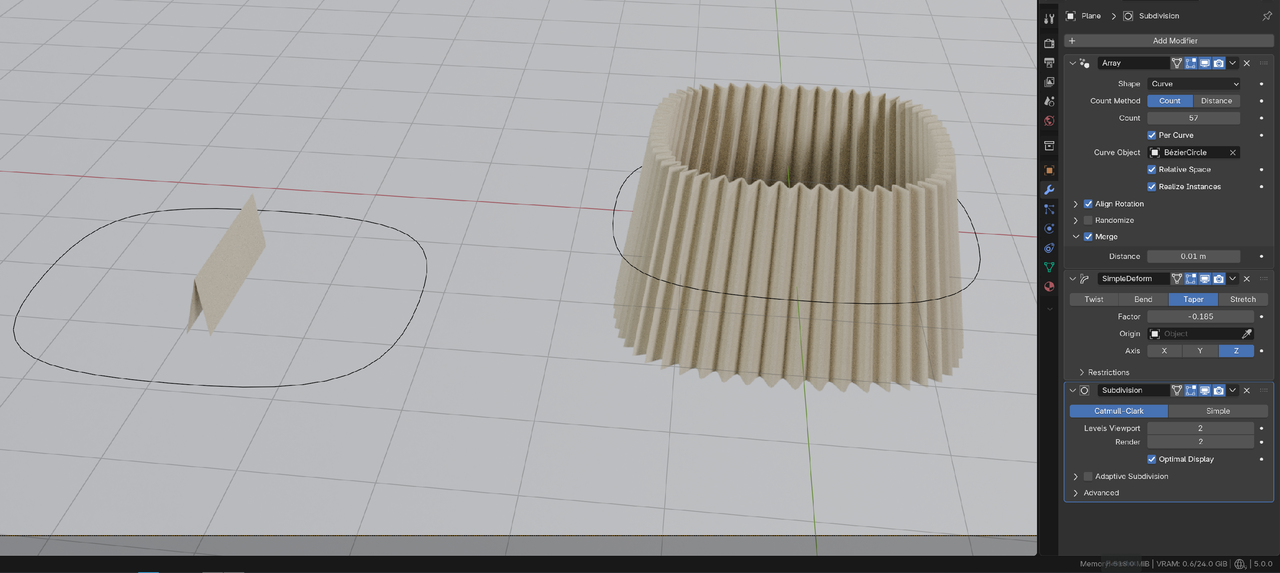
Task: Open the Collection properties tab
Action: point(1049,146)
